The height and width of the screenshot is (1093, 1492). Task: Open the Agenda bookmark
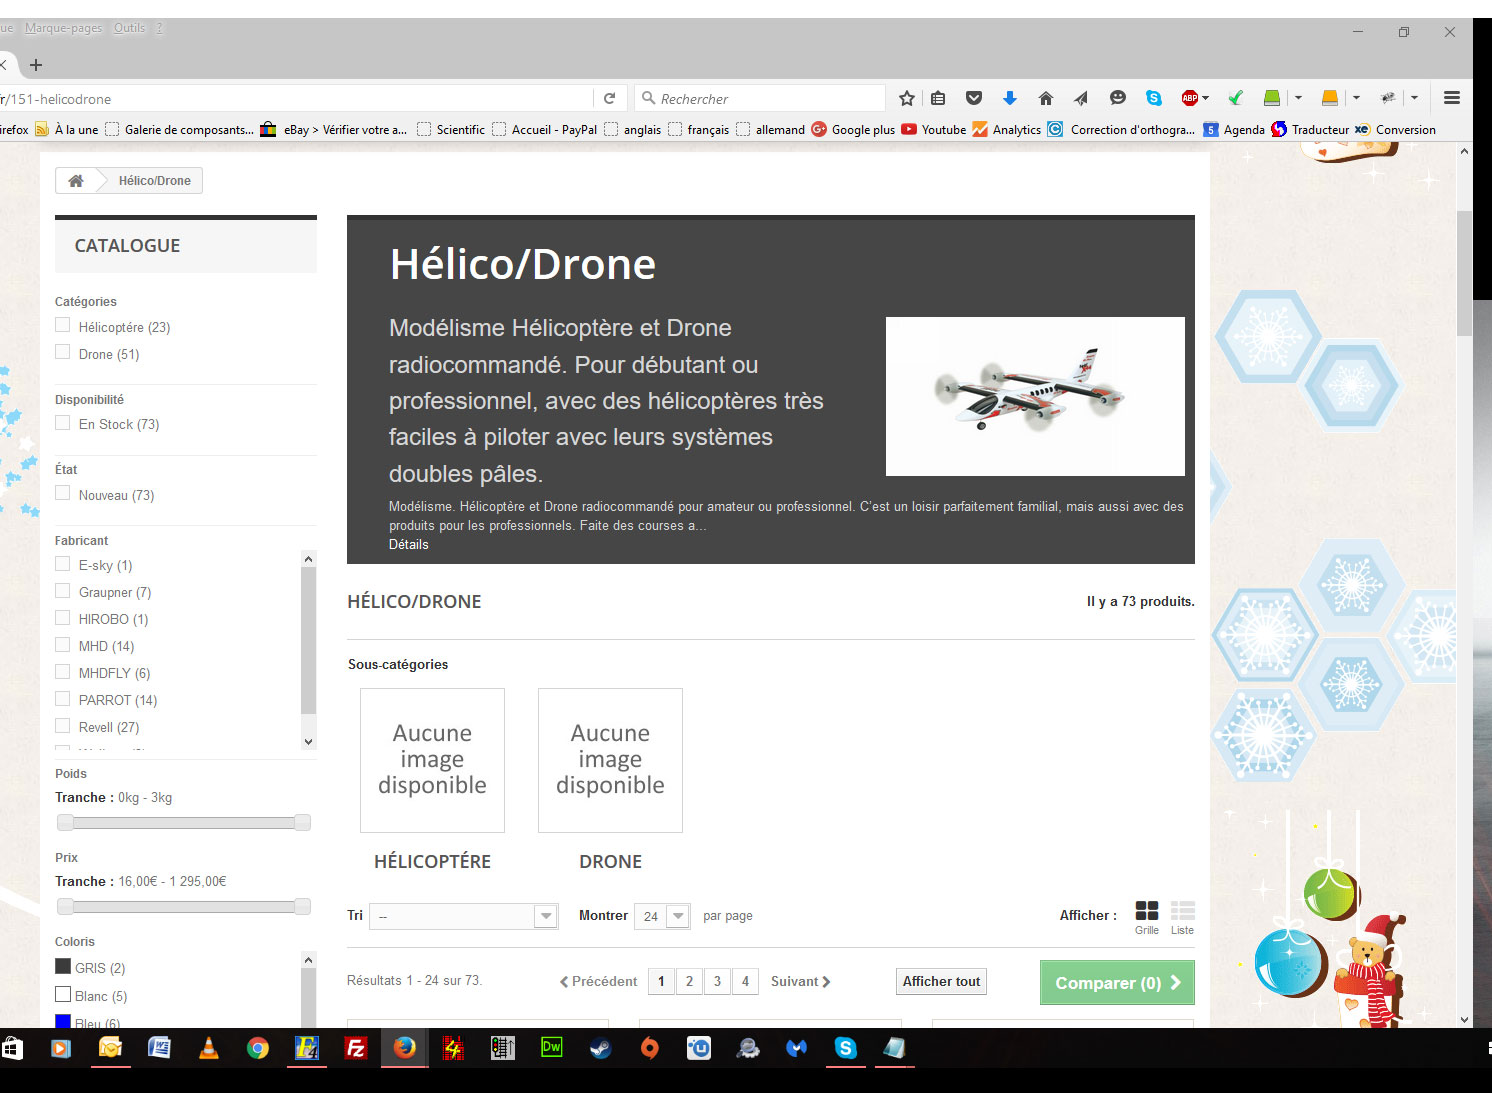click(x=1234, y=129)
